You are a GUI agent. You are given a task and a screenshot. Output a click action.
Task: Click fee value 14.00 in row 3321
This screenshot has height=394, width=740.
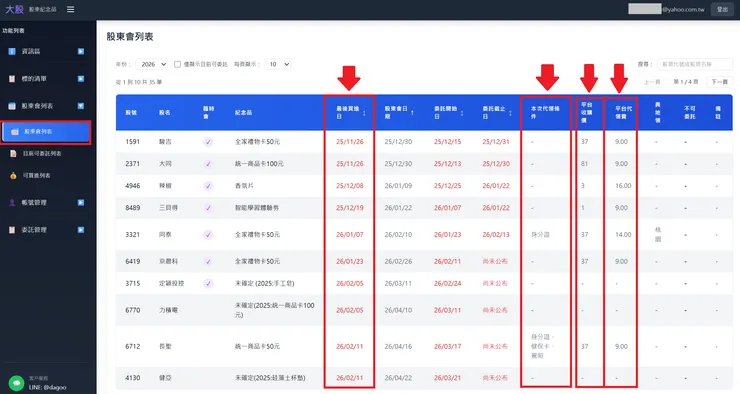pyautogui.click(x=623, y=235)
